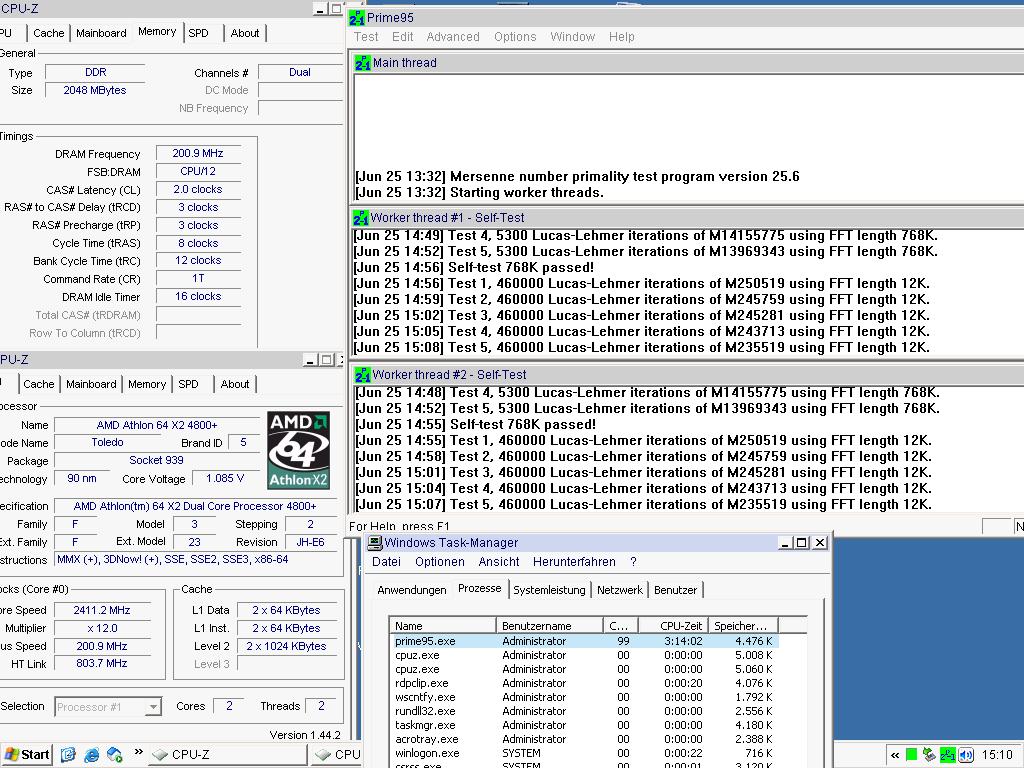Switch to the Anwendungen tab
This screenshot has height=768, width=1024.
click(x=411, y=590)
